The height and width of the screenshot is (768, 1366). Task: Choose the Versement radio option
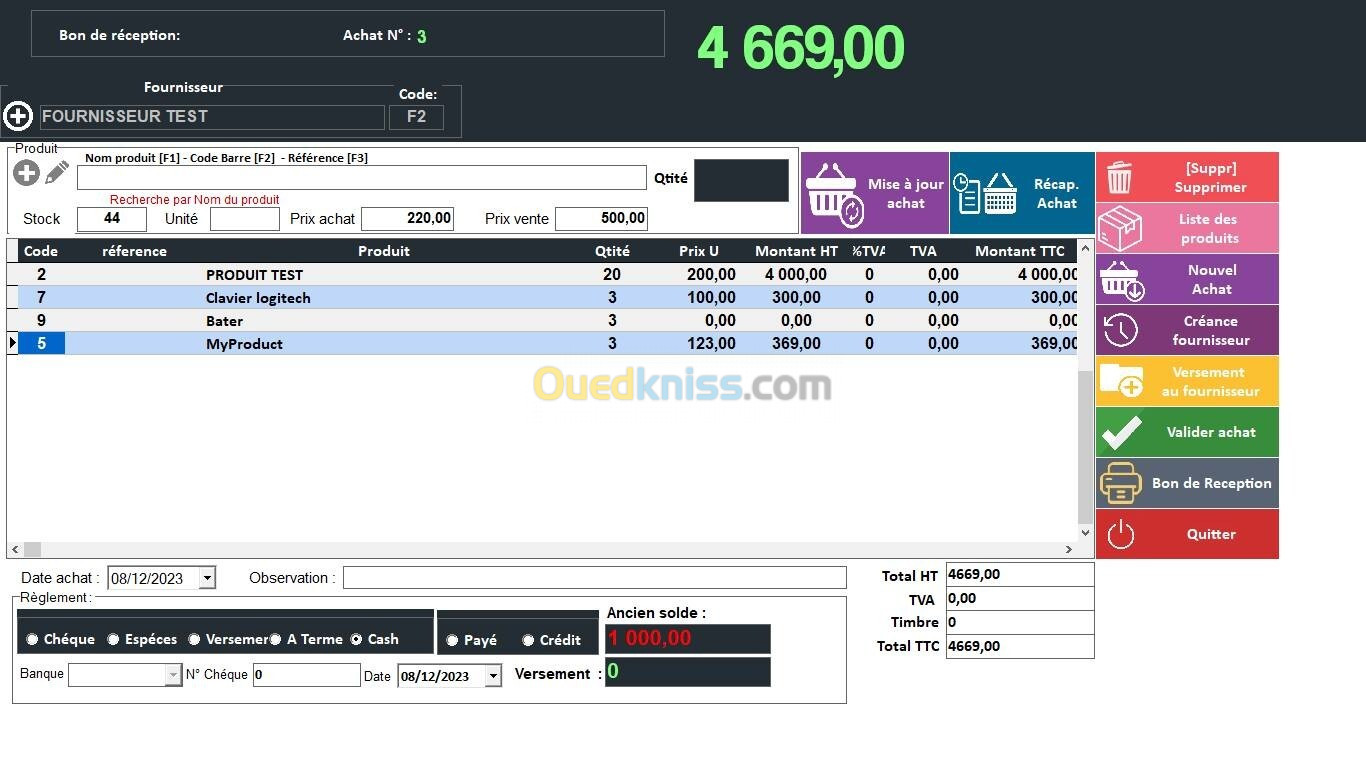coord(194,639)
